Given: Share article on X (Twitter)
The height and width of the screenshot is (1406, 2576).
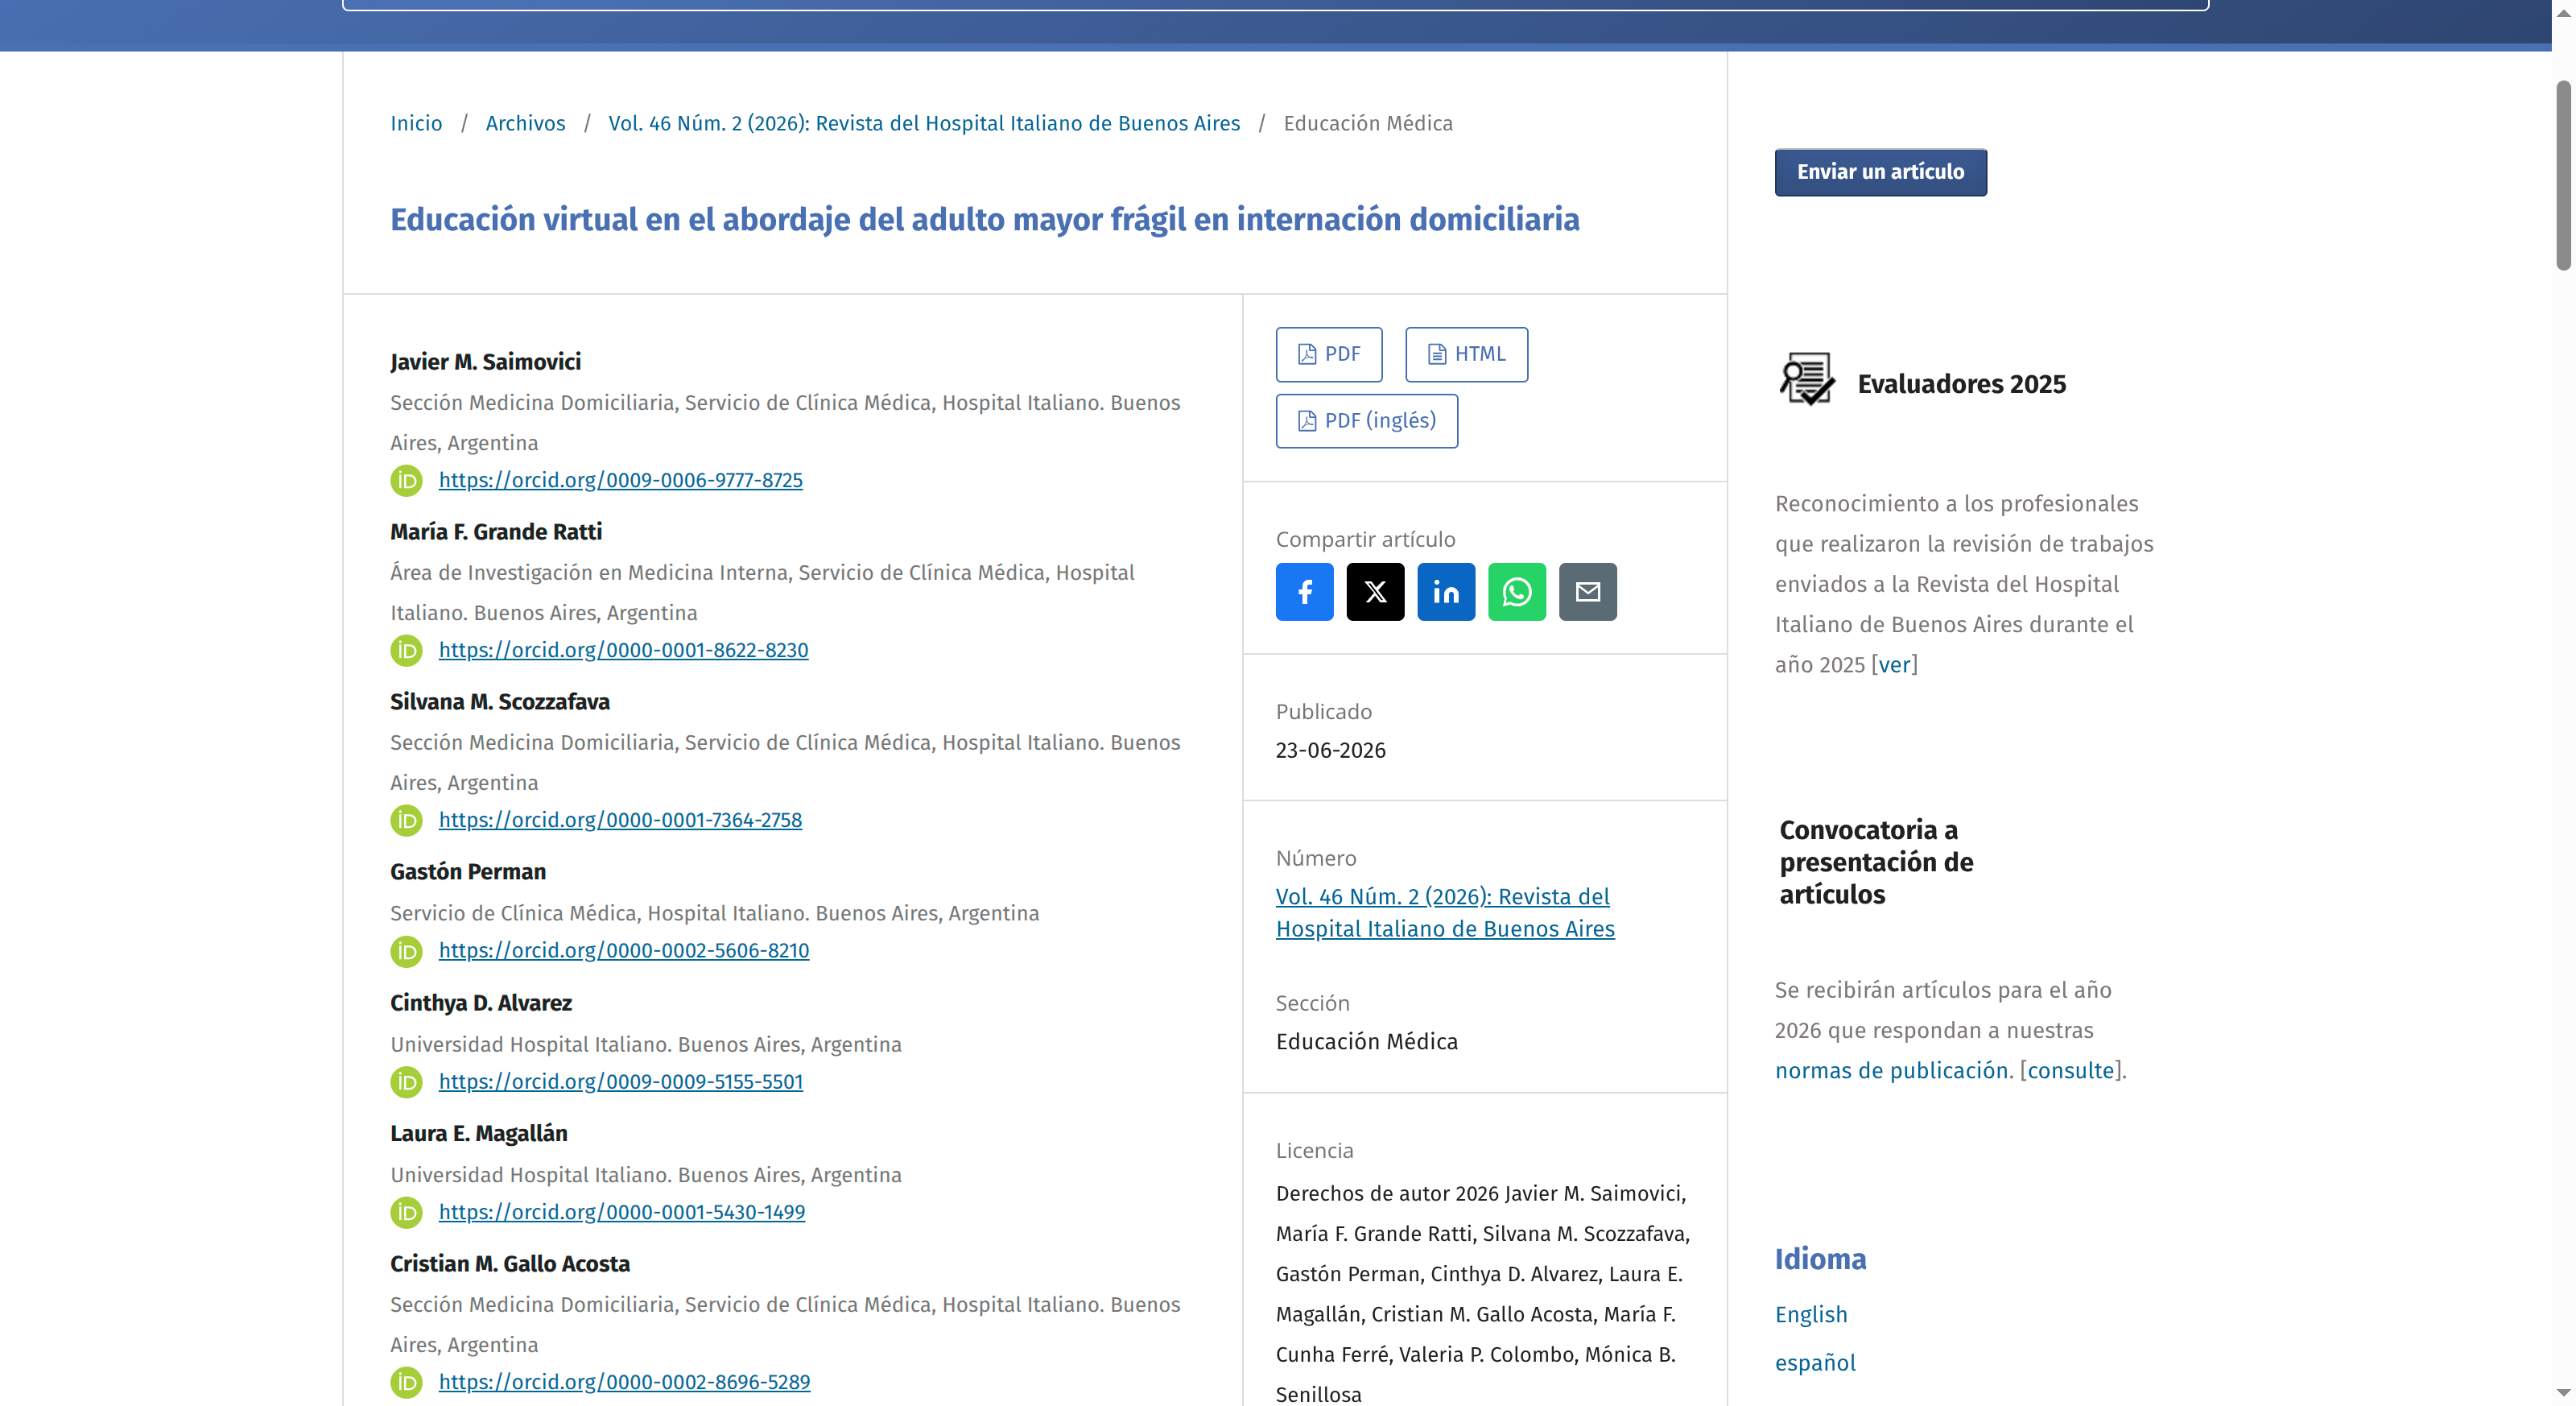Looking at the screenshot, I should pos(1375,592).
